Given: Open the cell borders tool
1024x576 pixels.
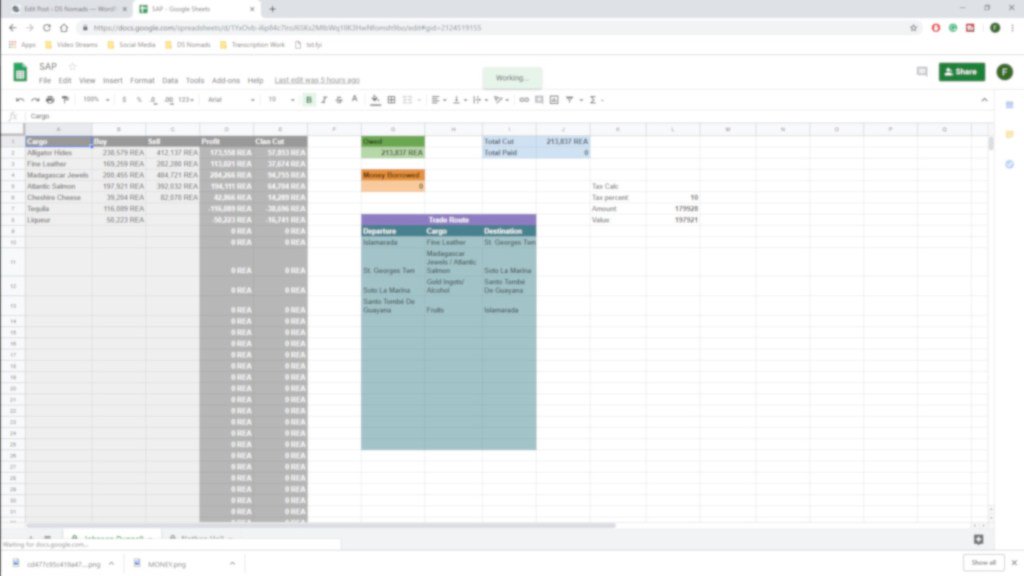Looking at the screenshot, I should 391,100.
